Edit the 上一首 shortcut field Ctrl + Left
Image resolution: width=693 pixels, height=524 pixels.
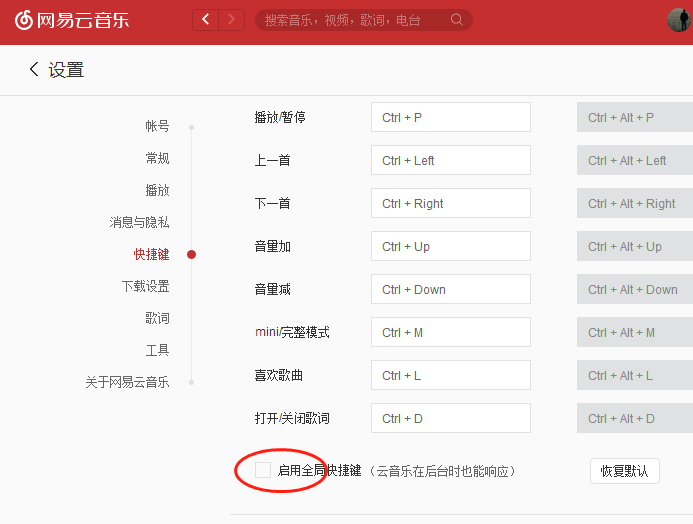(x=451, y=160)
